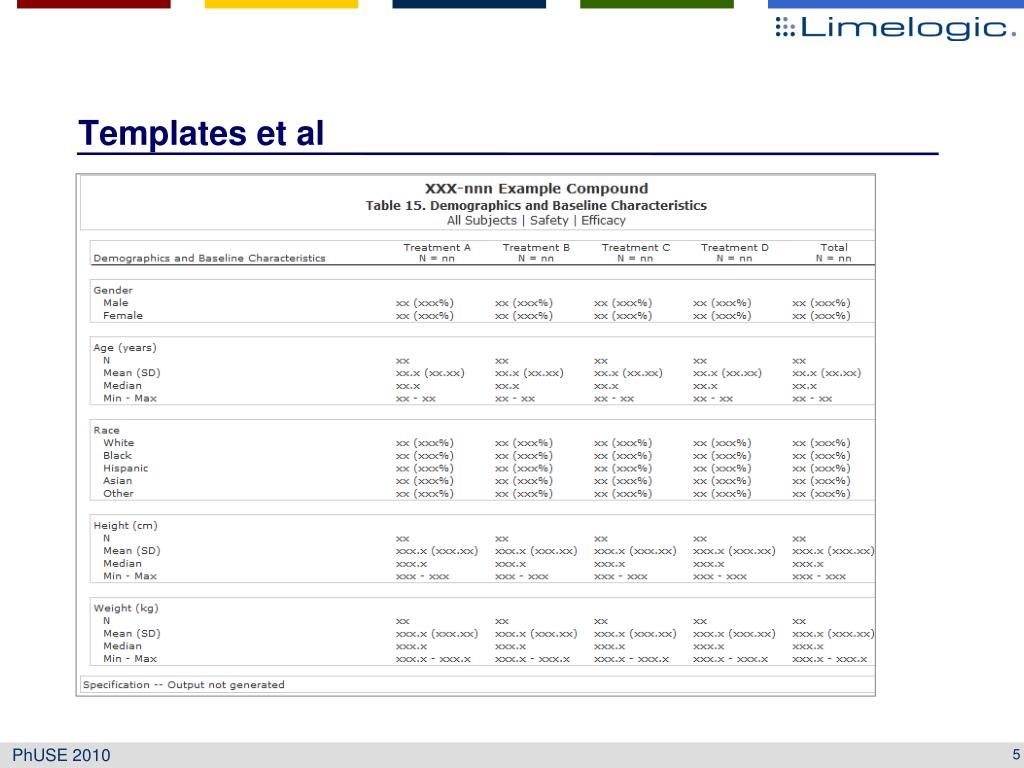Switch to the Safety population link

(x=549, y=221)
